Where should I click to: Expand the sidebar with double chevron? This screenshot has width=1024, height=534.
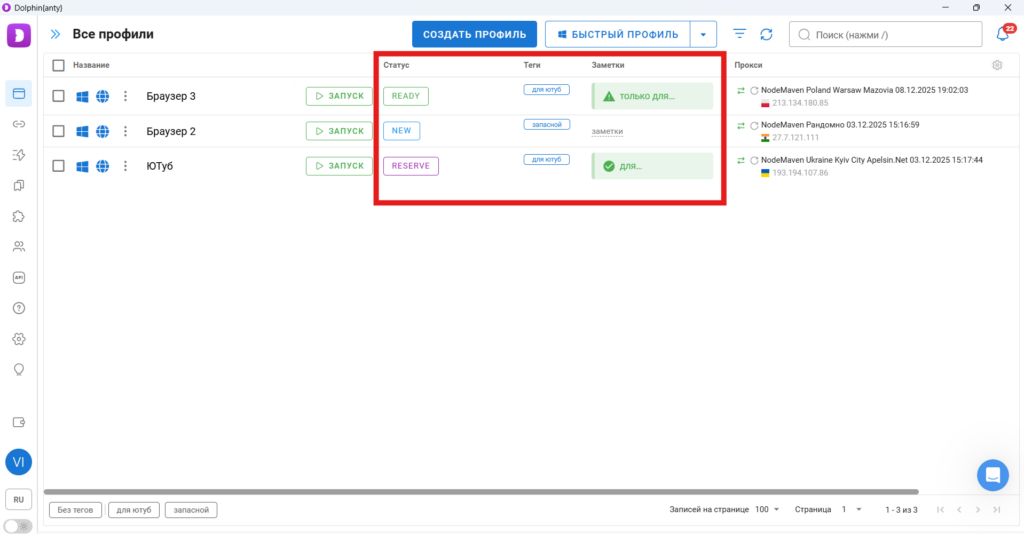[x=55, y=34]
